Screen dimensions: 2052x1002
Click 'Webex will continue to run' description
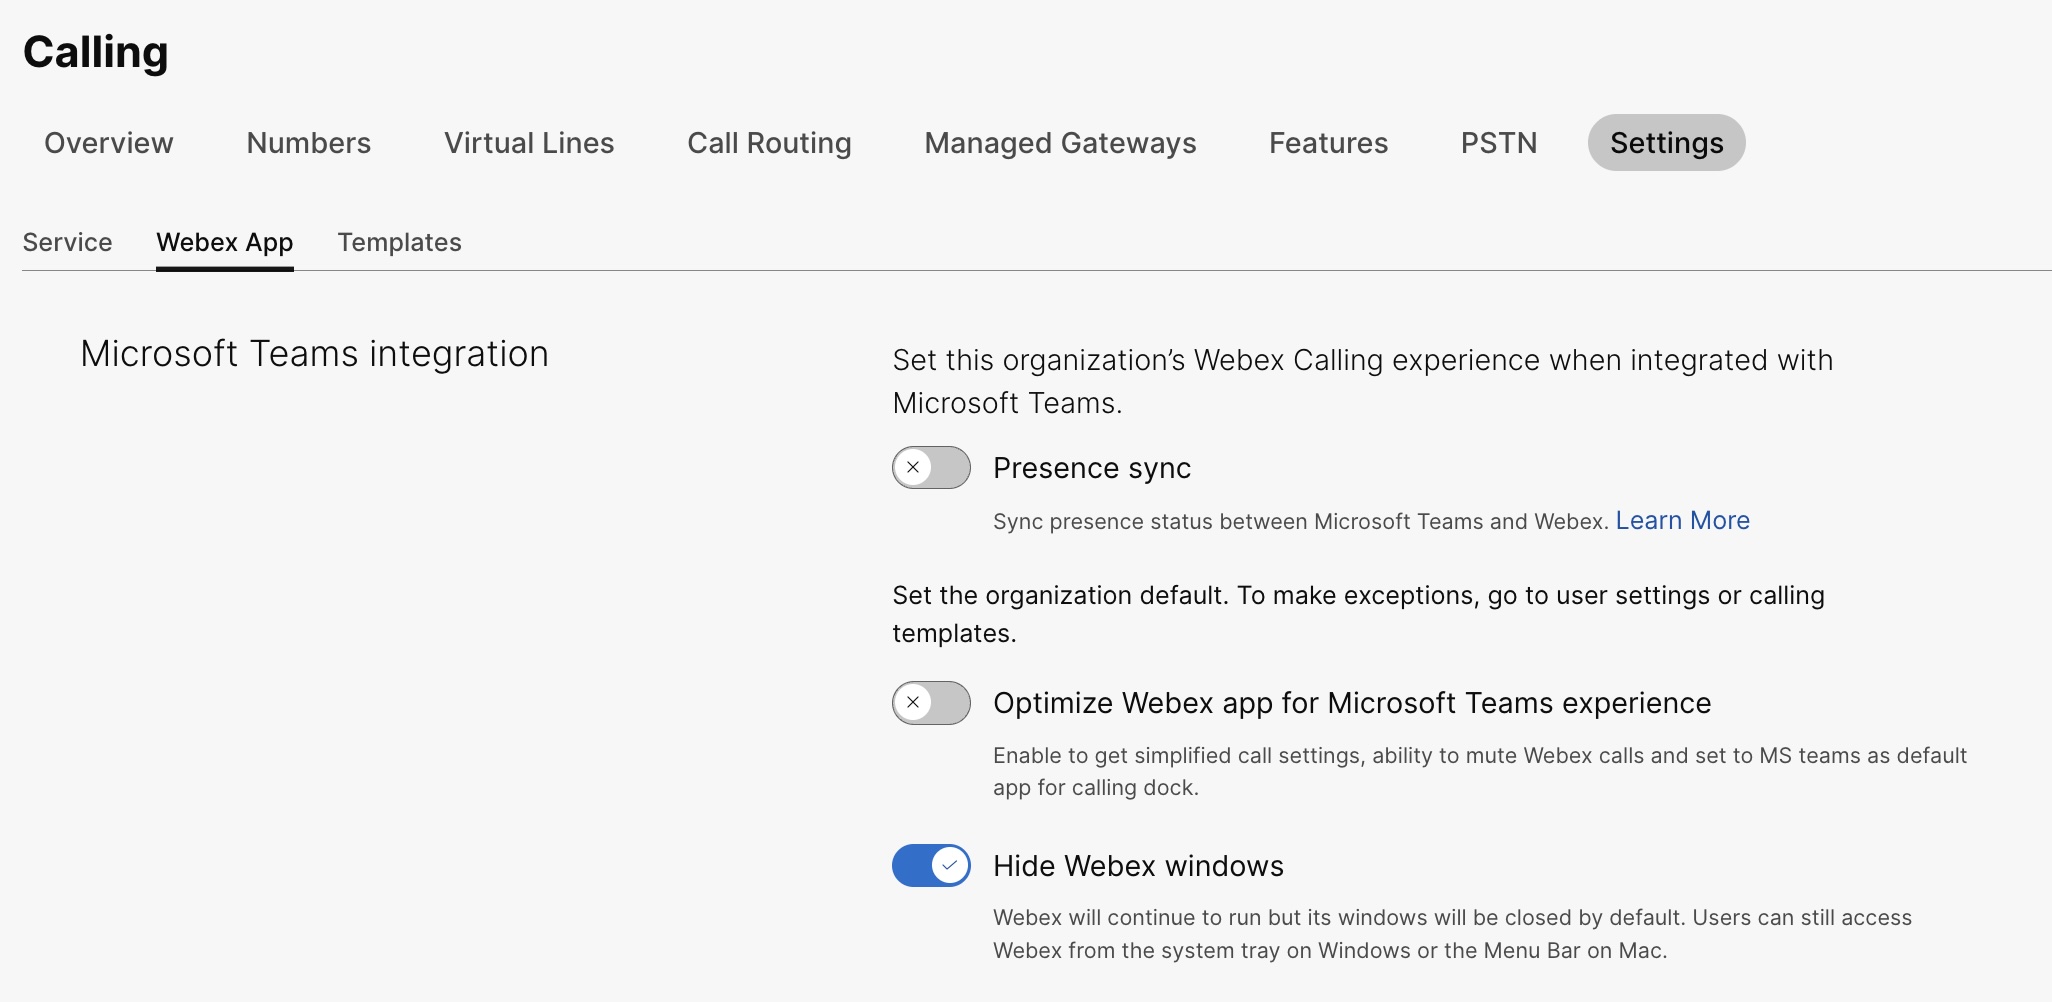point(1452,934)
